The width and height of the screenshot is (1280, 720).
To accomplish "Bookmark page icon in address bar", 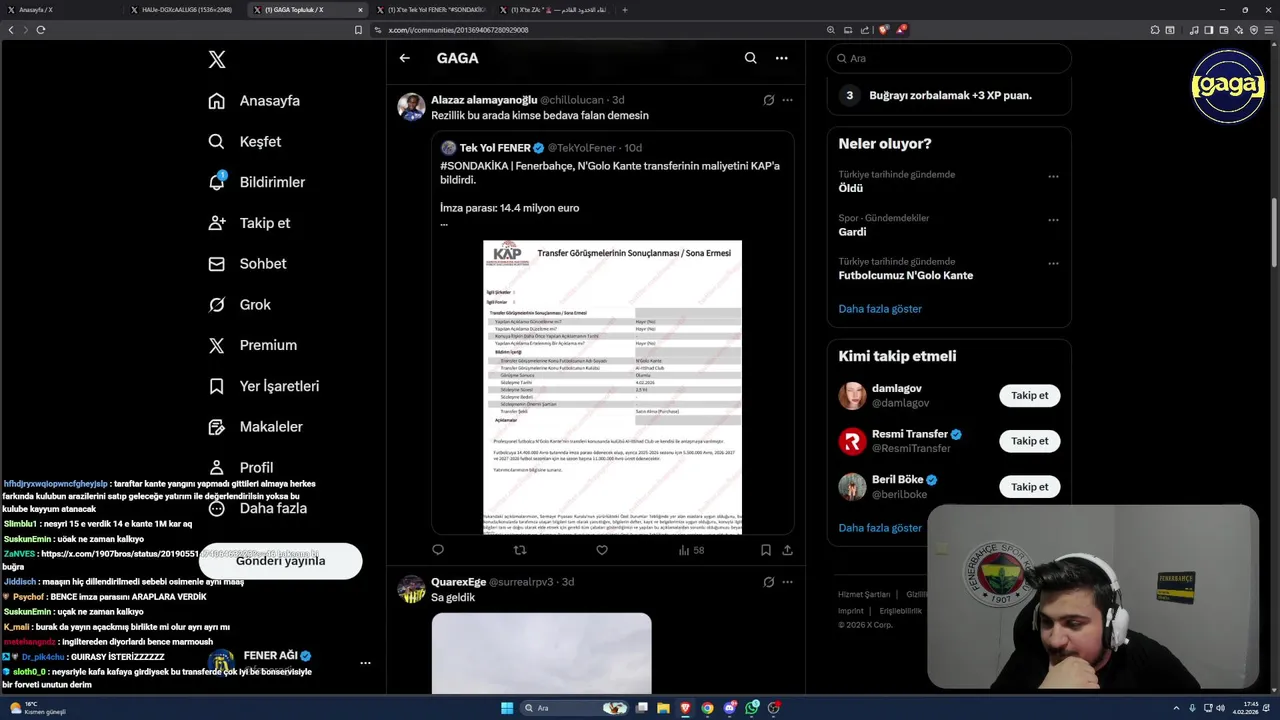I will coord(358,30).
